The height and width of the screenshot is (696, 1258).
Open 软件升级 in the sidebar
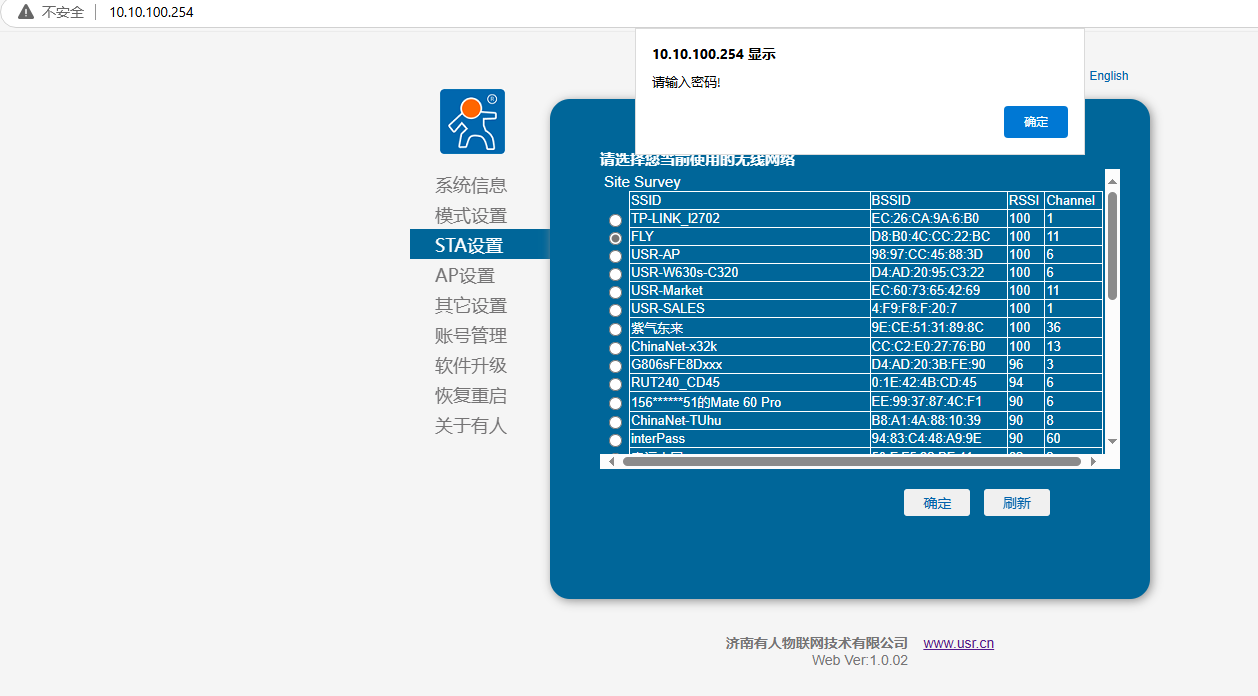tap(471, 365)
